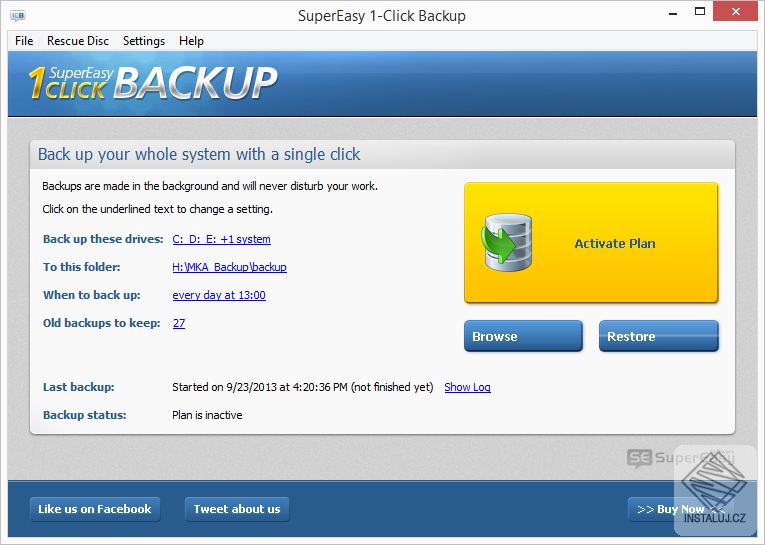The width and height of the screenshot is (765, 545).
Task: Open the File menu
Action: coord(24,41)
